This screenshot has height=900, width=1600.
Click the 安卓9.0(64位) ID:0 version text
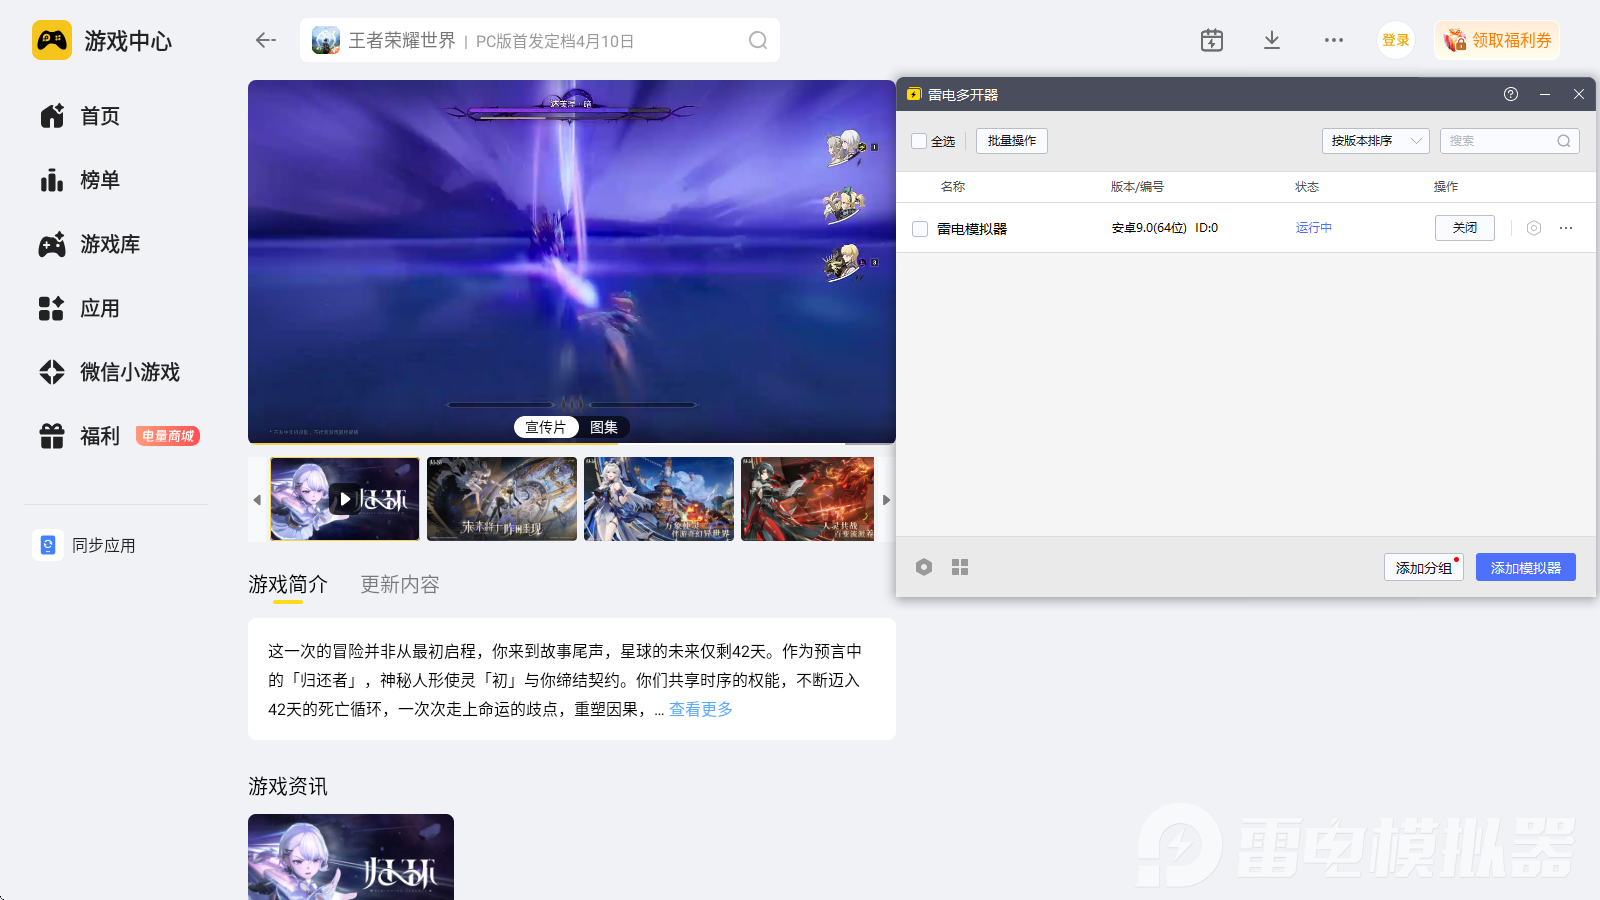(1165, 228)
